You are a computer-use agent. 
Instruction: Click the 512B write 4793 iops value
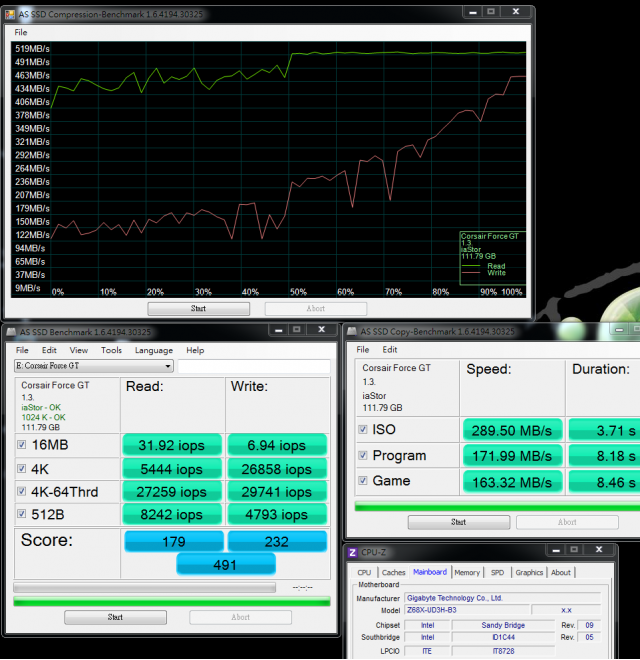click(x=277, y=514)
